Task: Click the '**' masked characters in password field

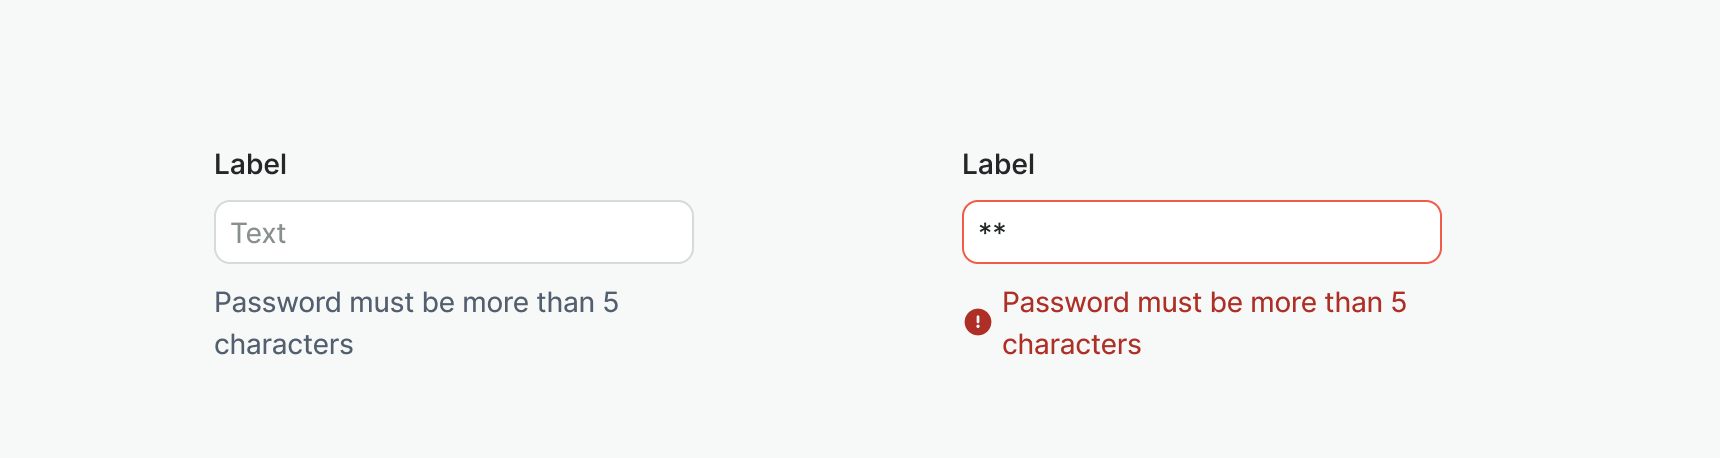Action: (x=992, y=232)
